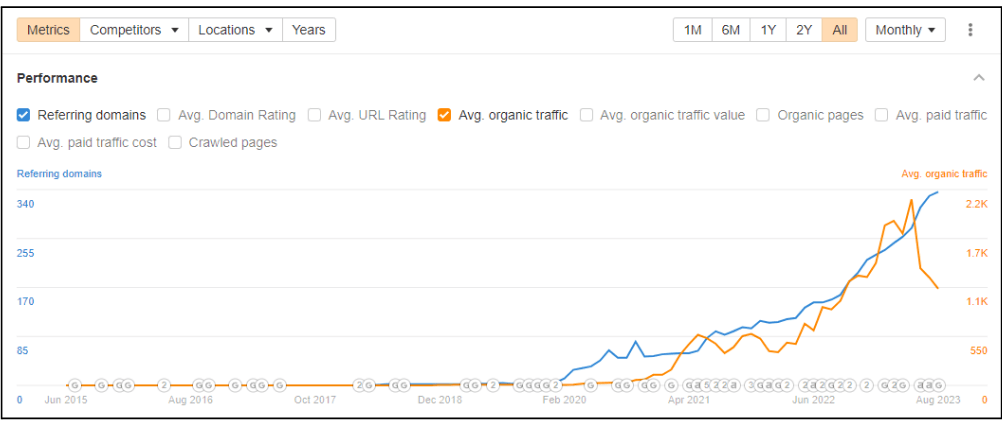Viewport: 1002px width, 430px height.
Task: Enable the Avg. Domain Rating checkbox
Action: tap(165, 115)
